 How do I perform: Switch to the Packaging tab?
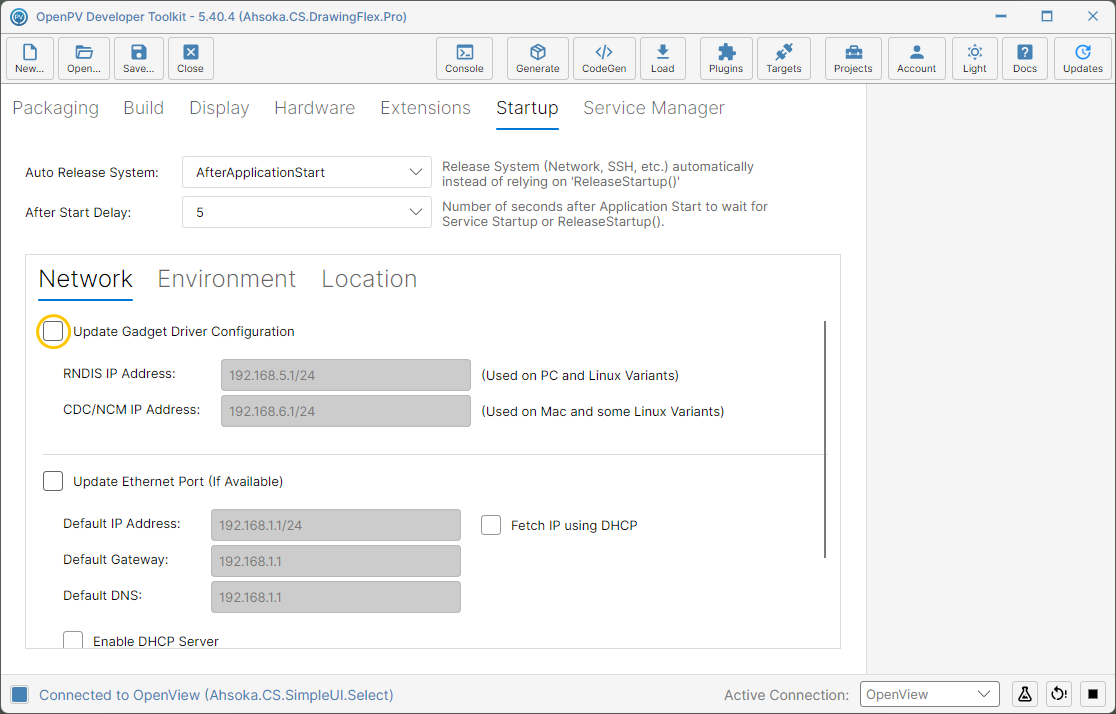click(56, 107)
